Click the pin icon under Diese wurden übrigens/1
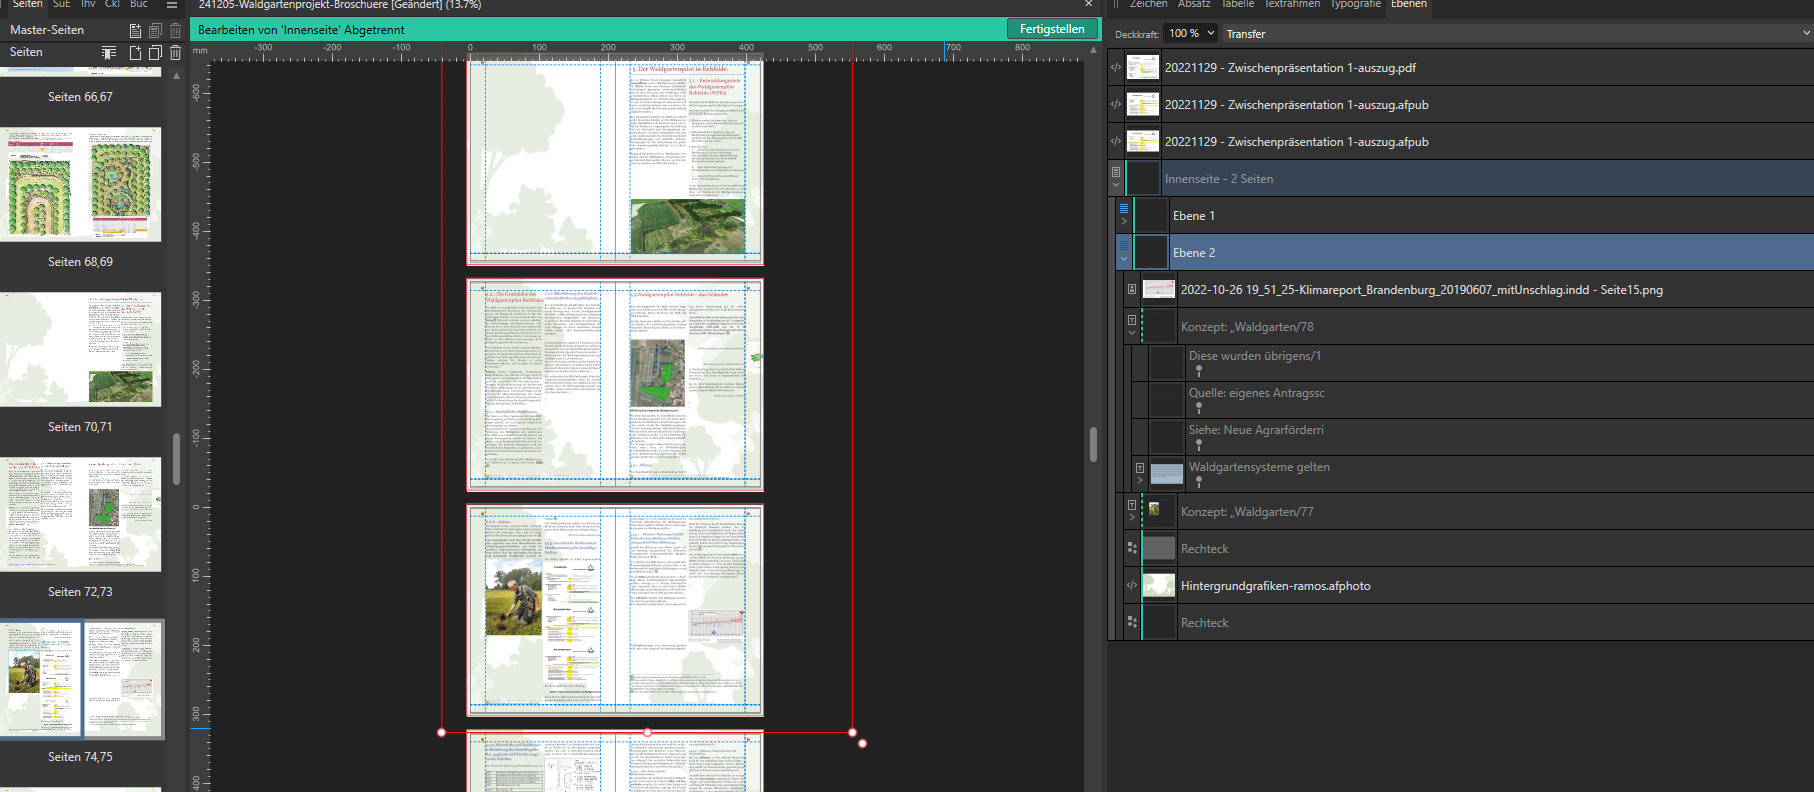Viewport: 1814px width, 792px height. tap(1199, 371)
